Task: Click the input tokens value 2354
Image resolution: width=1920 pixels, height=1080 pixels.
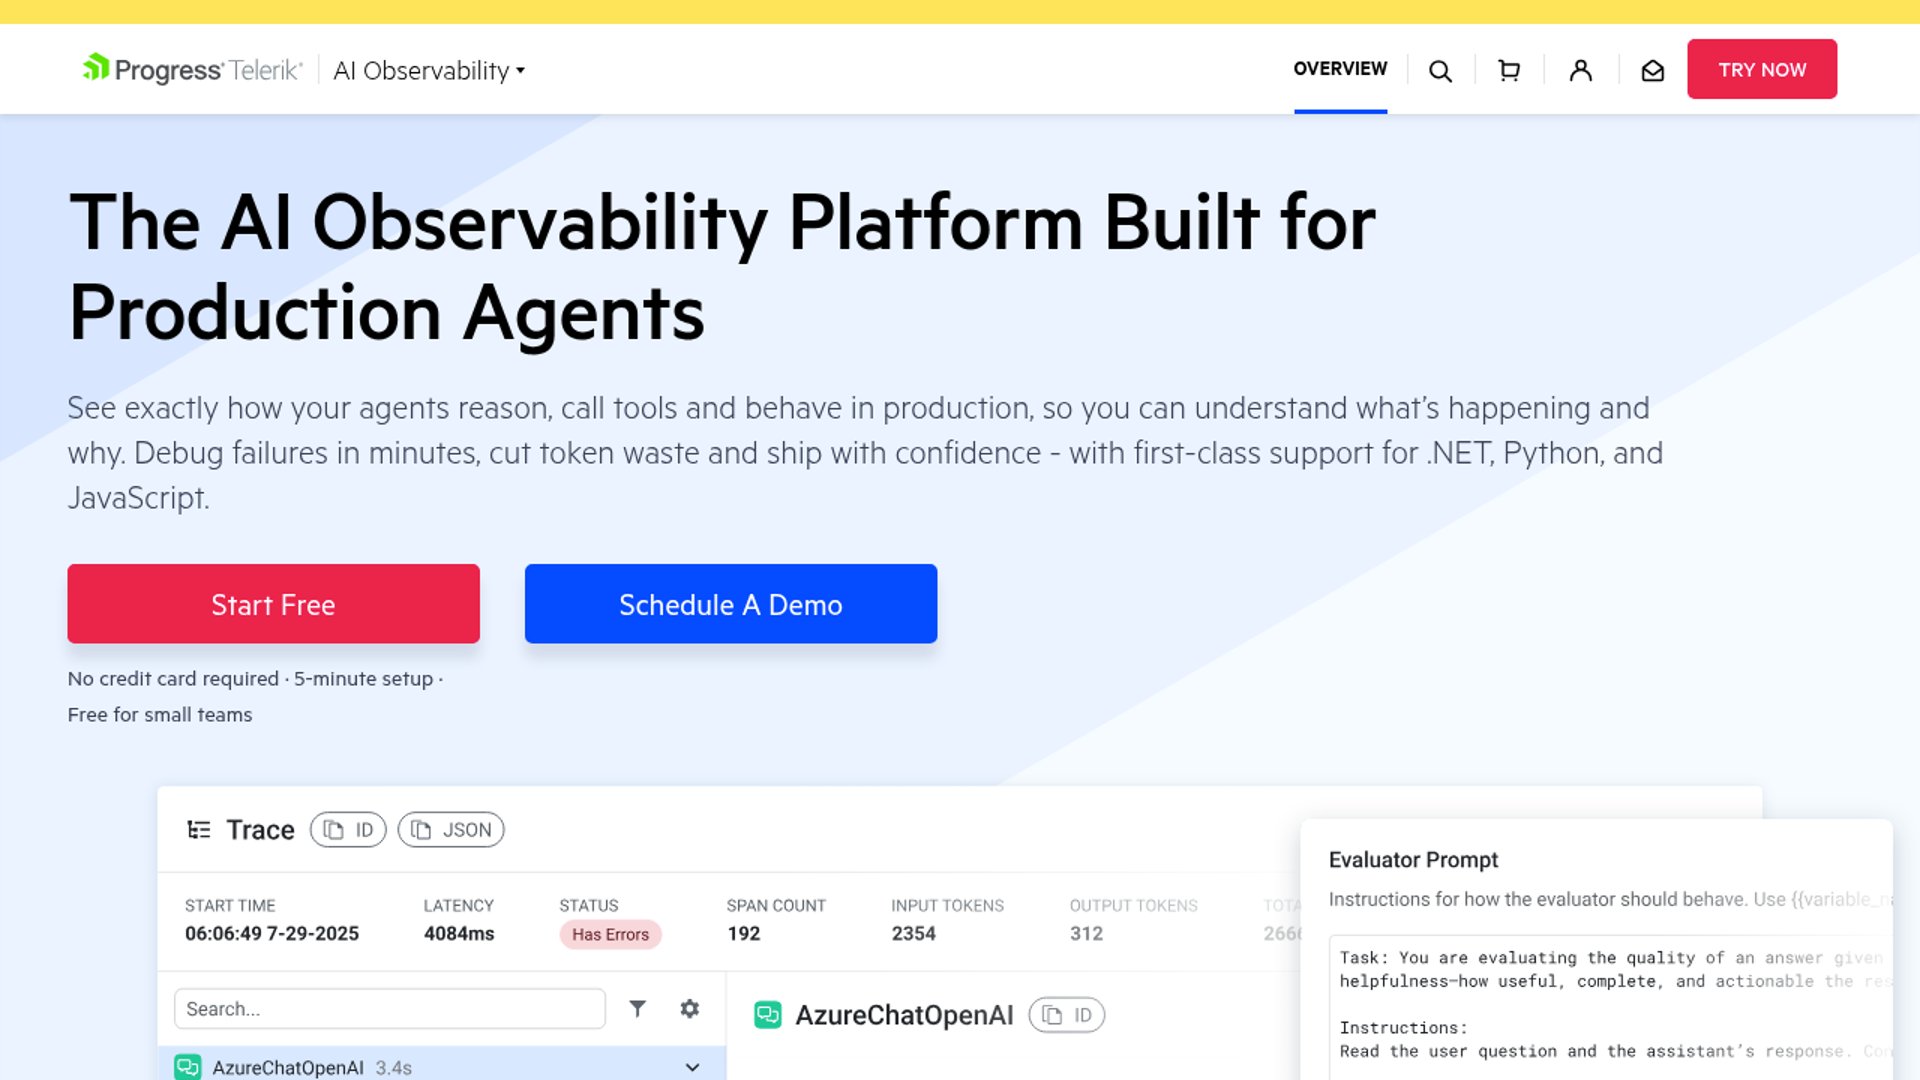Action: pyautogui.click(x=914, y=934)
